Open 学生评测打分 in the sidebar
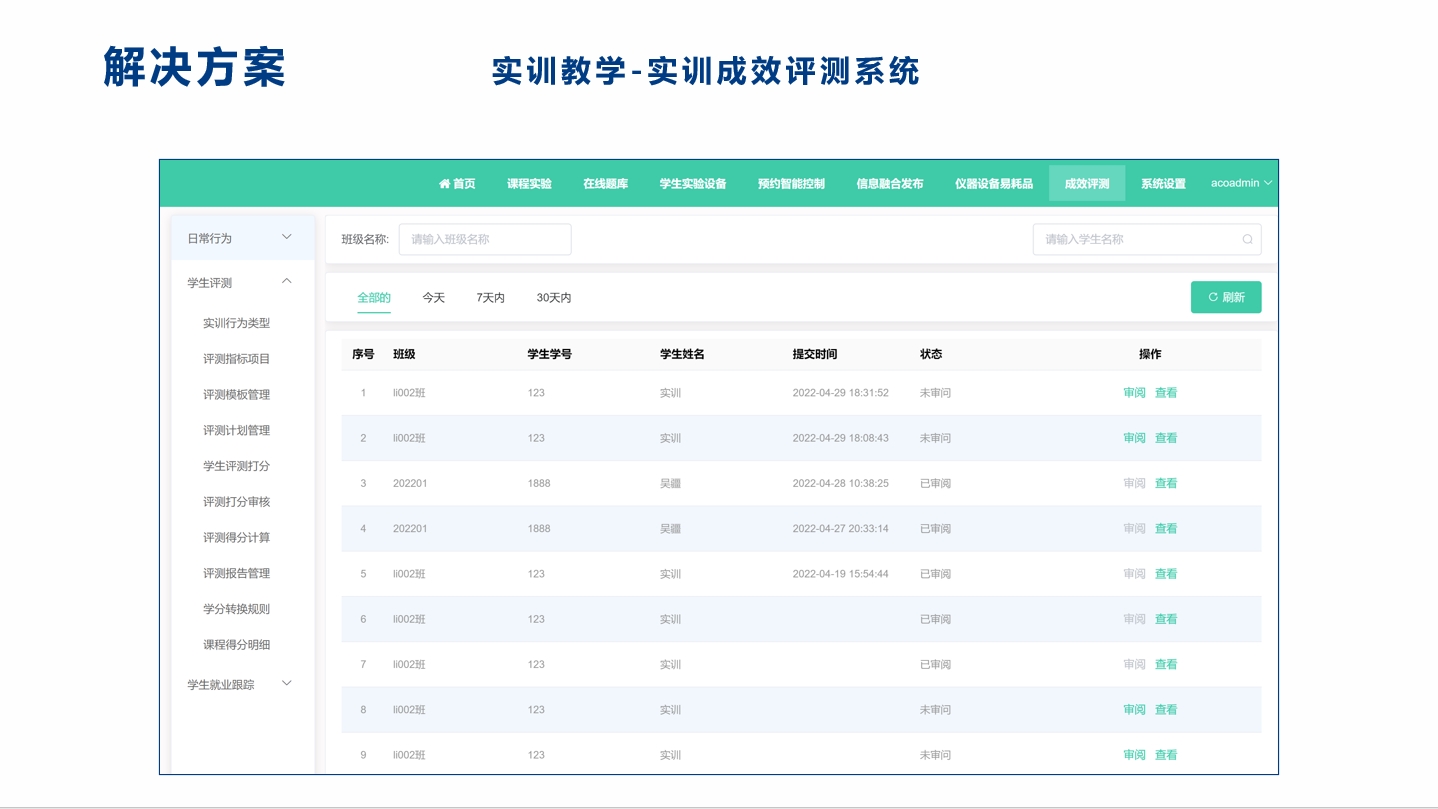The width and height of the screenshot is (1438, 809). (x=237, y=466)
